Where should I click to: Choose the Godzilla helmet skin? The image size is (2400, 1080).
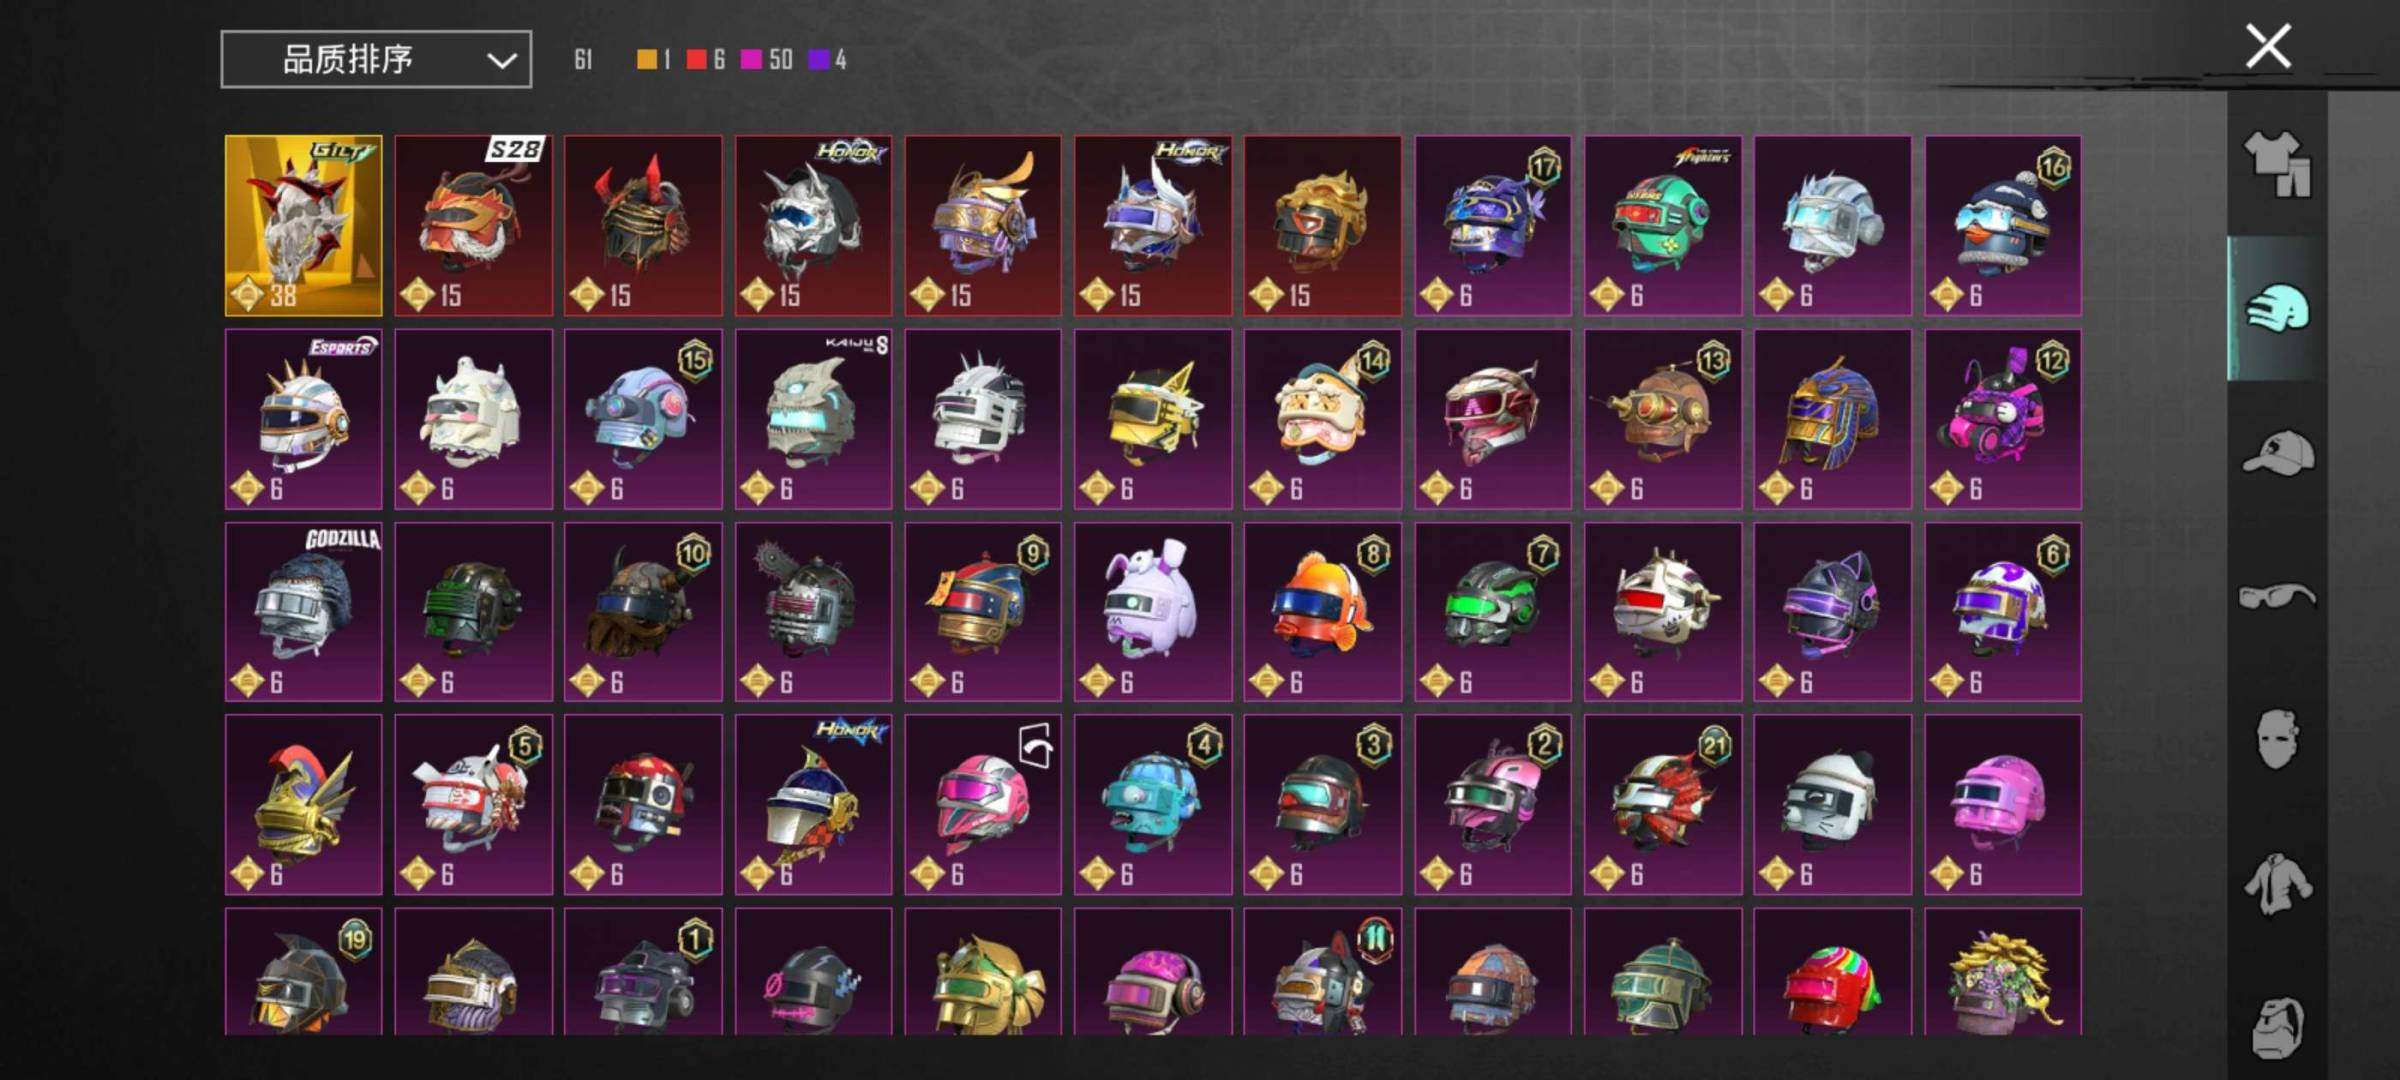[x=303, y=612]
